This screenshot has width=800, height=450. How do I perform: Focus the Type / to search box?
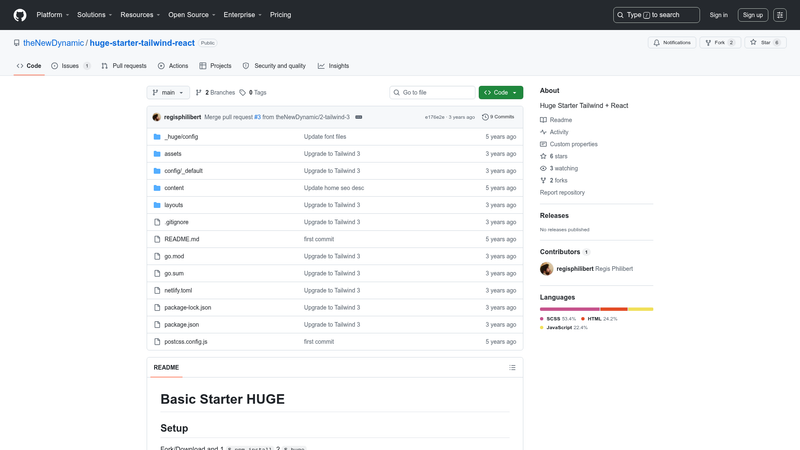click(656, 15)
